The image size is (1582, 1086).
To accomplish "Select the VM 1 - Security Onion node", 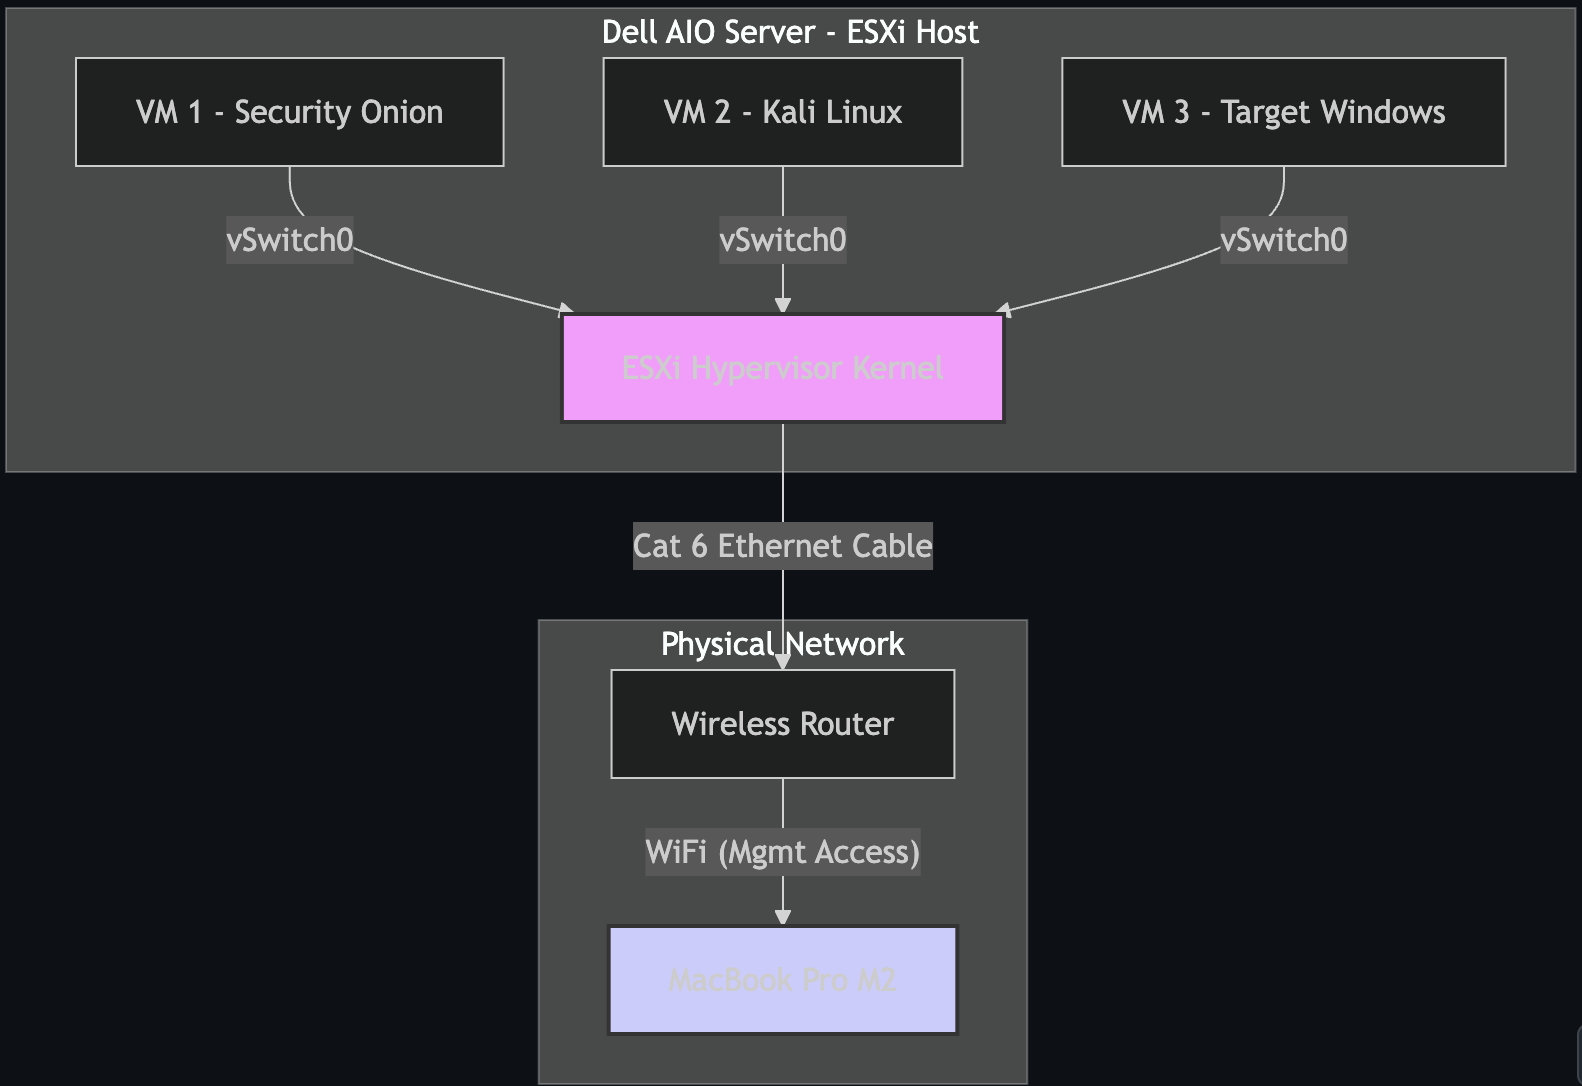I will point(289,112).
